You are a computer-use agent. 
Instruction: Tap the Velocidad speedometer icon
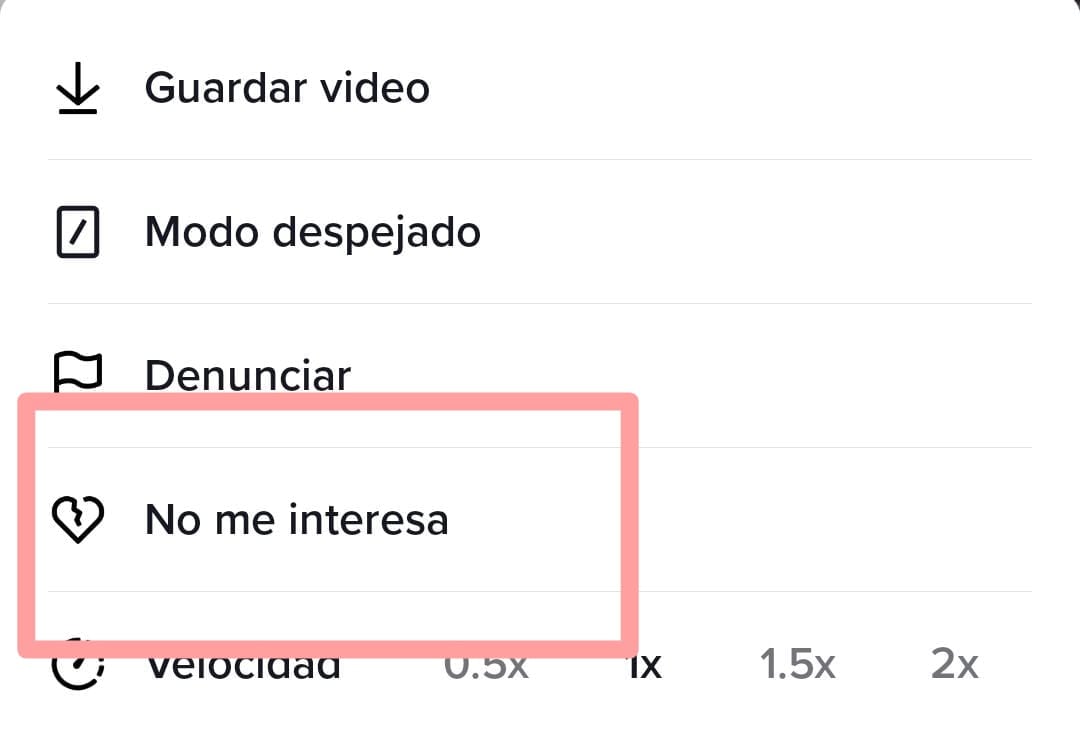(77, 666)
